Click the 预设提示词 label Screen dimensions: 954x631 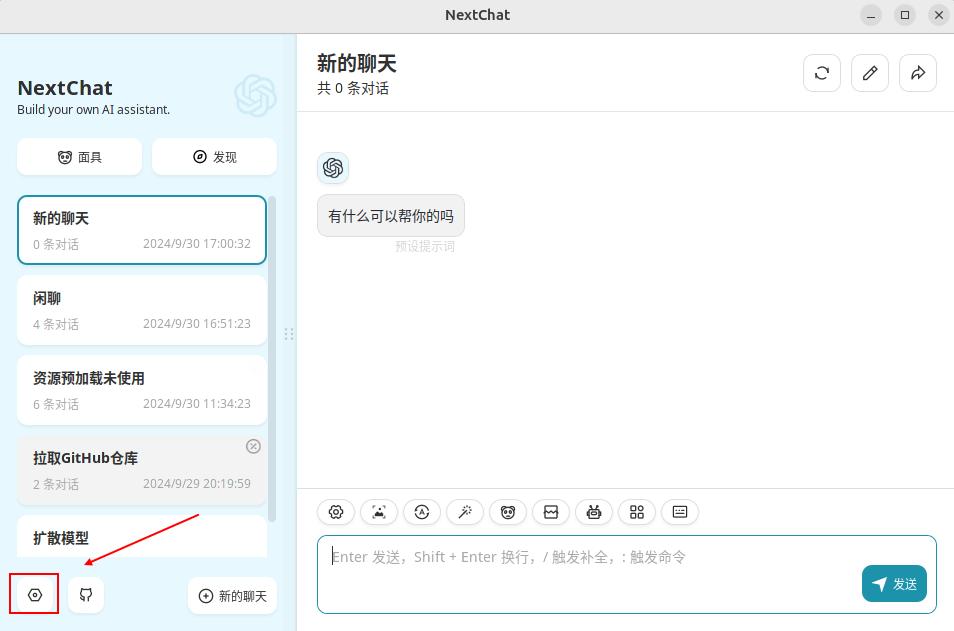pos(425,246)
